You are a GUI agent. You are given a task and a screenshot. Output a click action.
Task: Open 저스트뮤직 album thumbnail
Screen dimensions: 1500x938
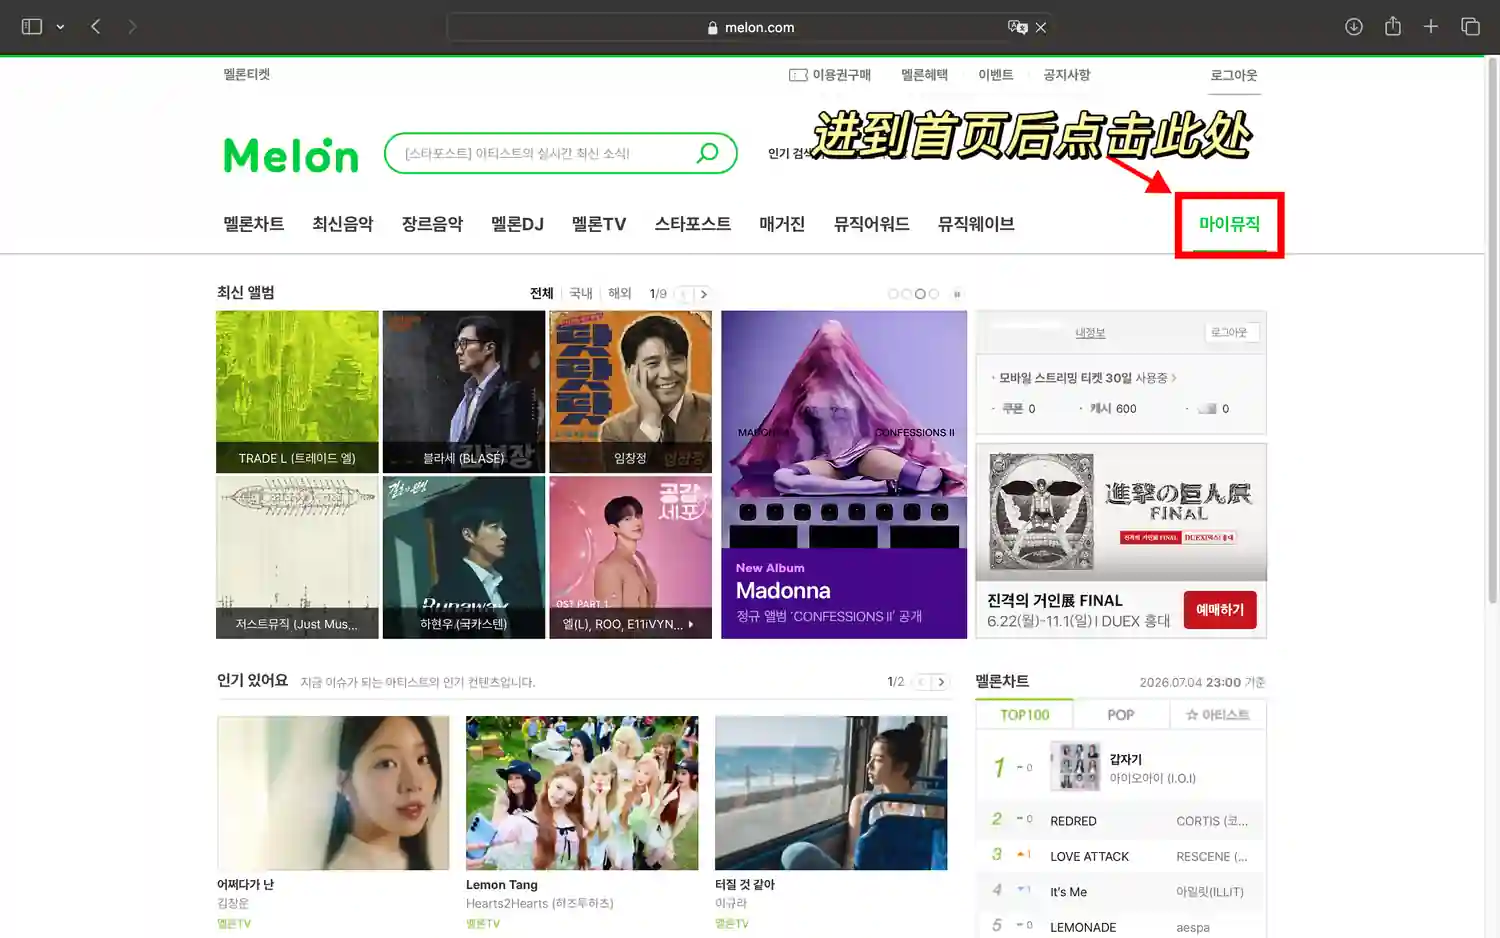click(297, 557)
